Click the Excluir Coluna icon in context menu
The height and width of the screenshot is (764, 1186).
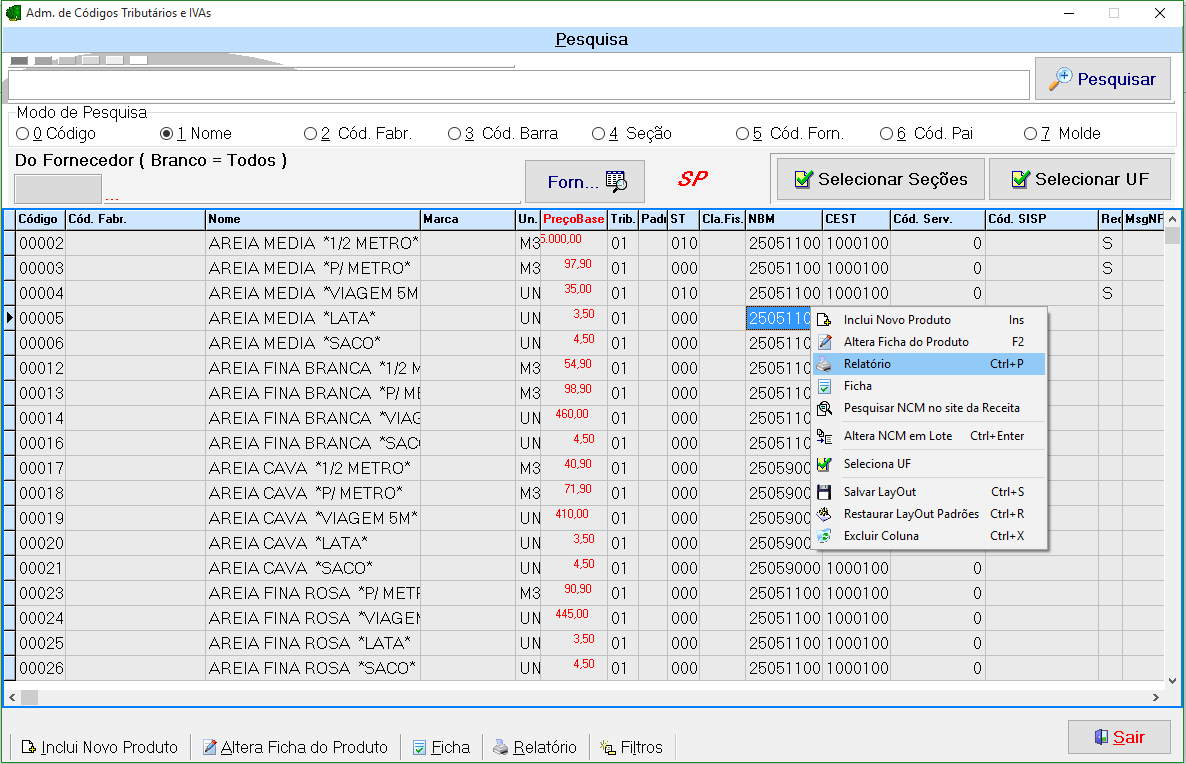824,536
